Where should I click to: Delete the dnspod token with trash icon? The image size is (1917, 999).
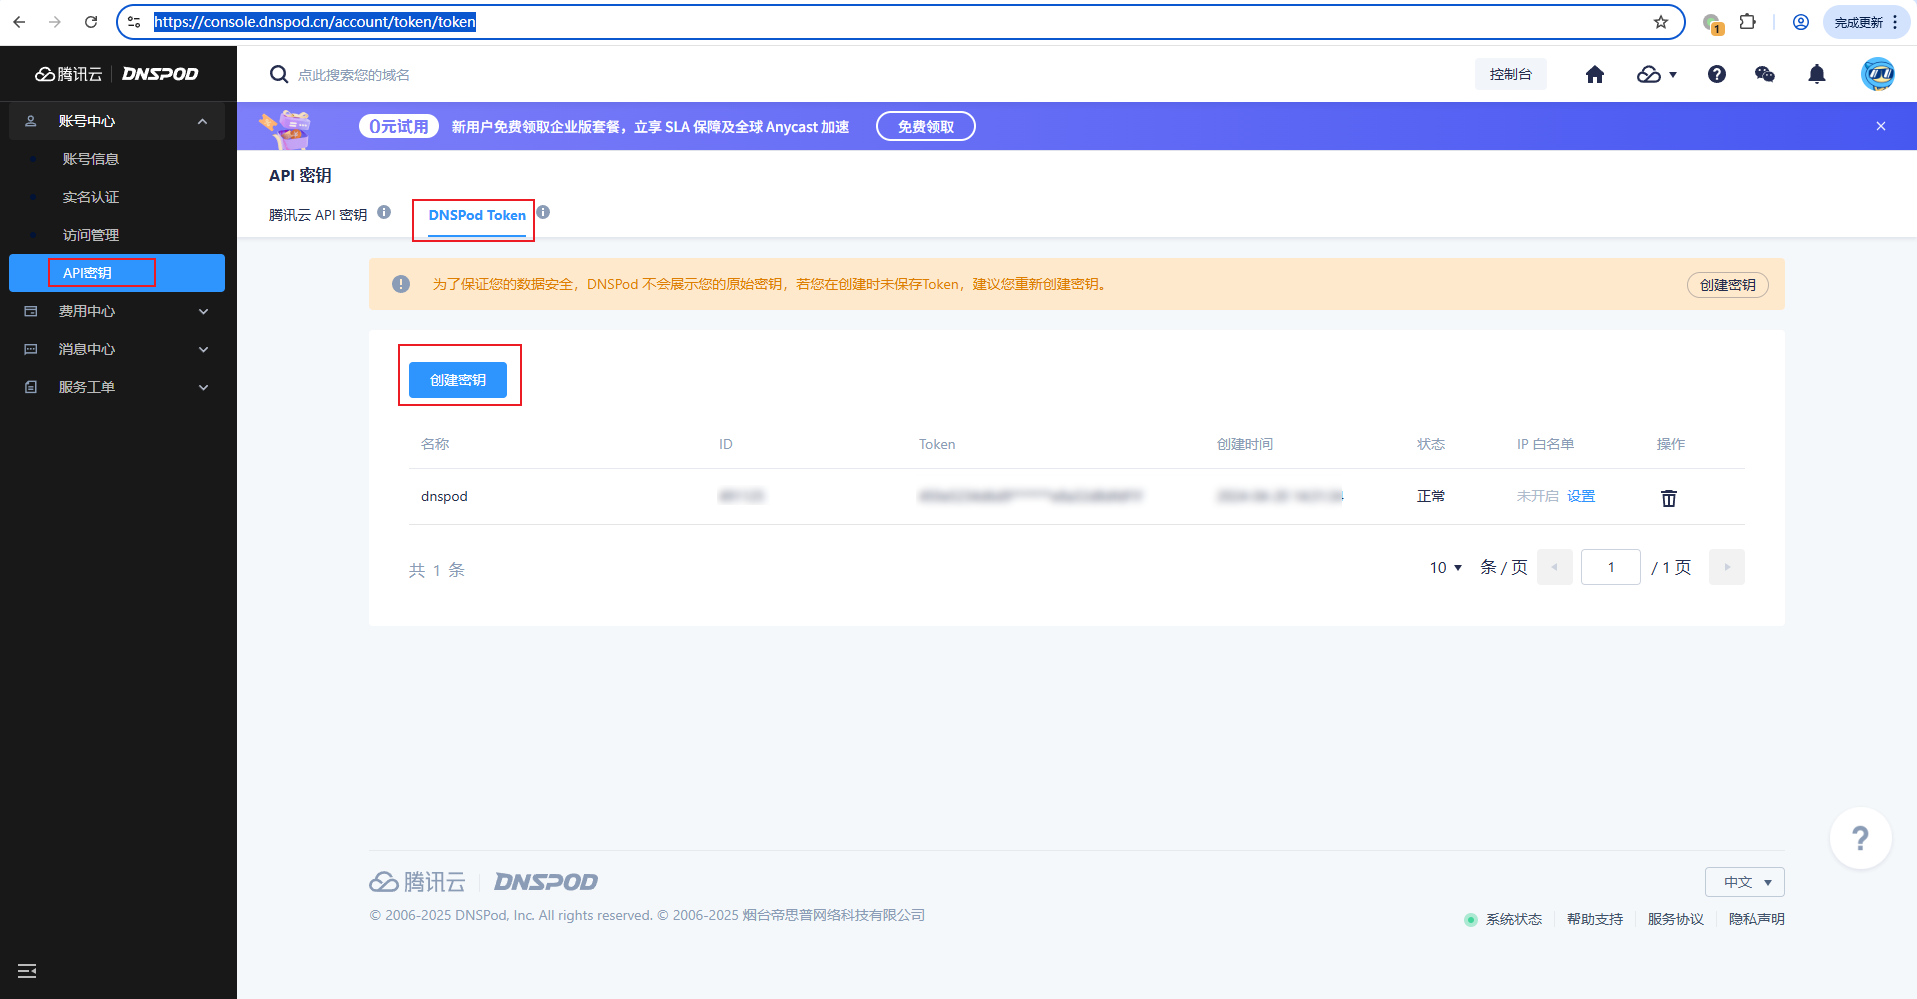[1669, 498]
